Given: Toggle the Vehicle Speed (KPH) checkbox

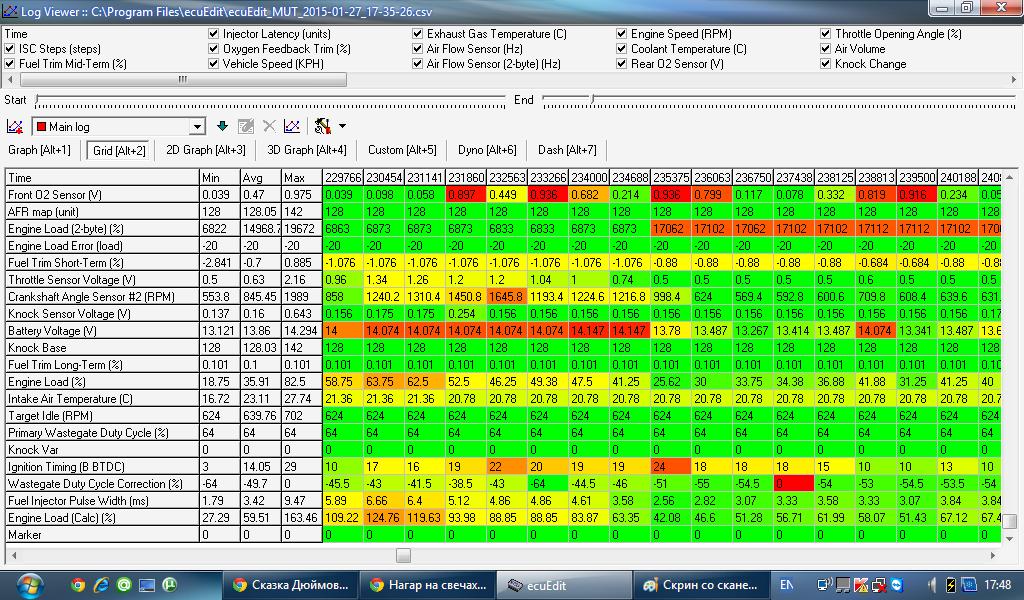Looking at the screenshot, I should (214, 63).
